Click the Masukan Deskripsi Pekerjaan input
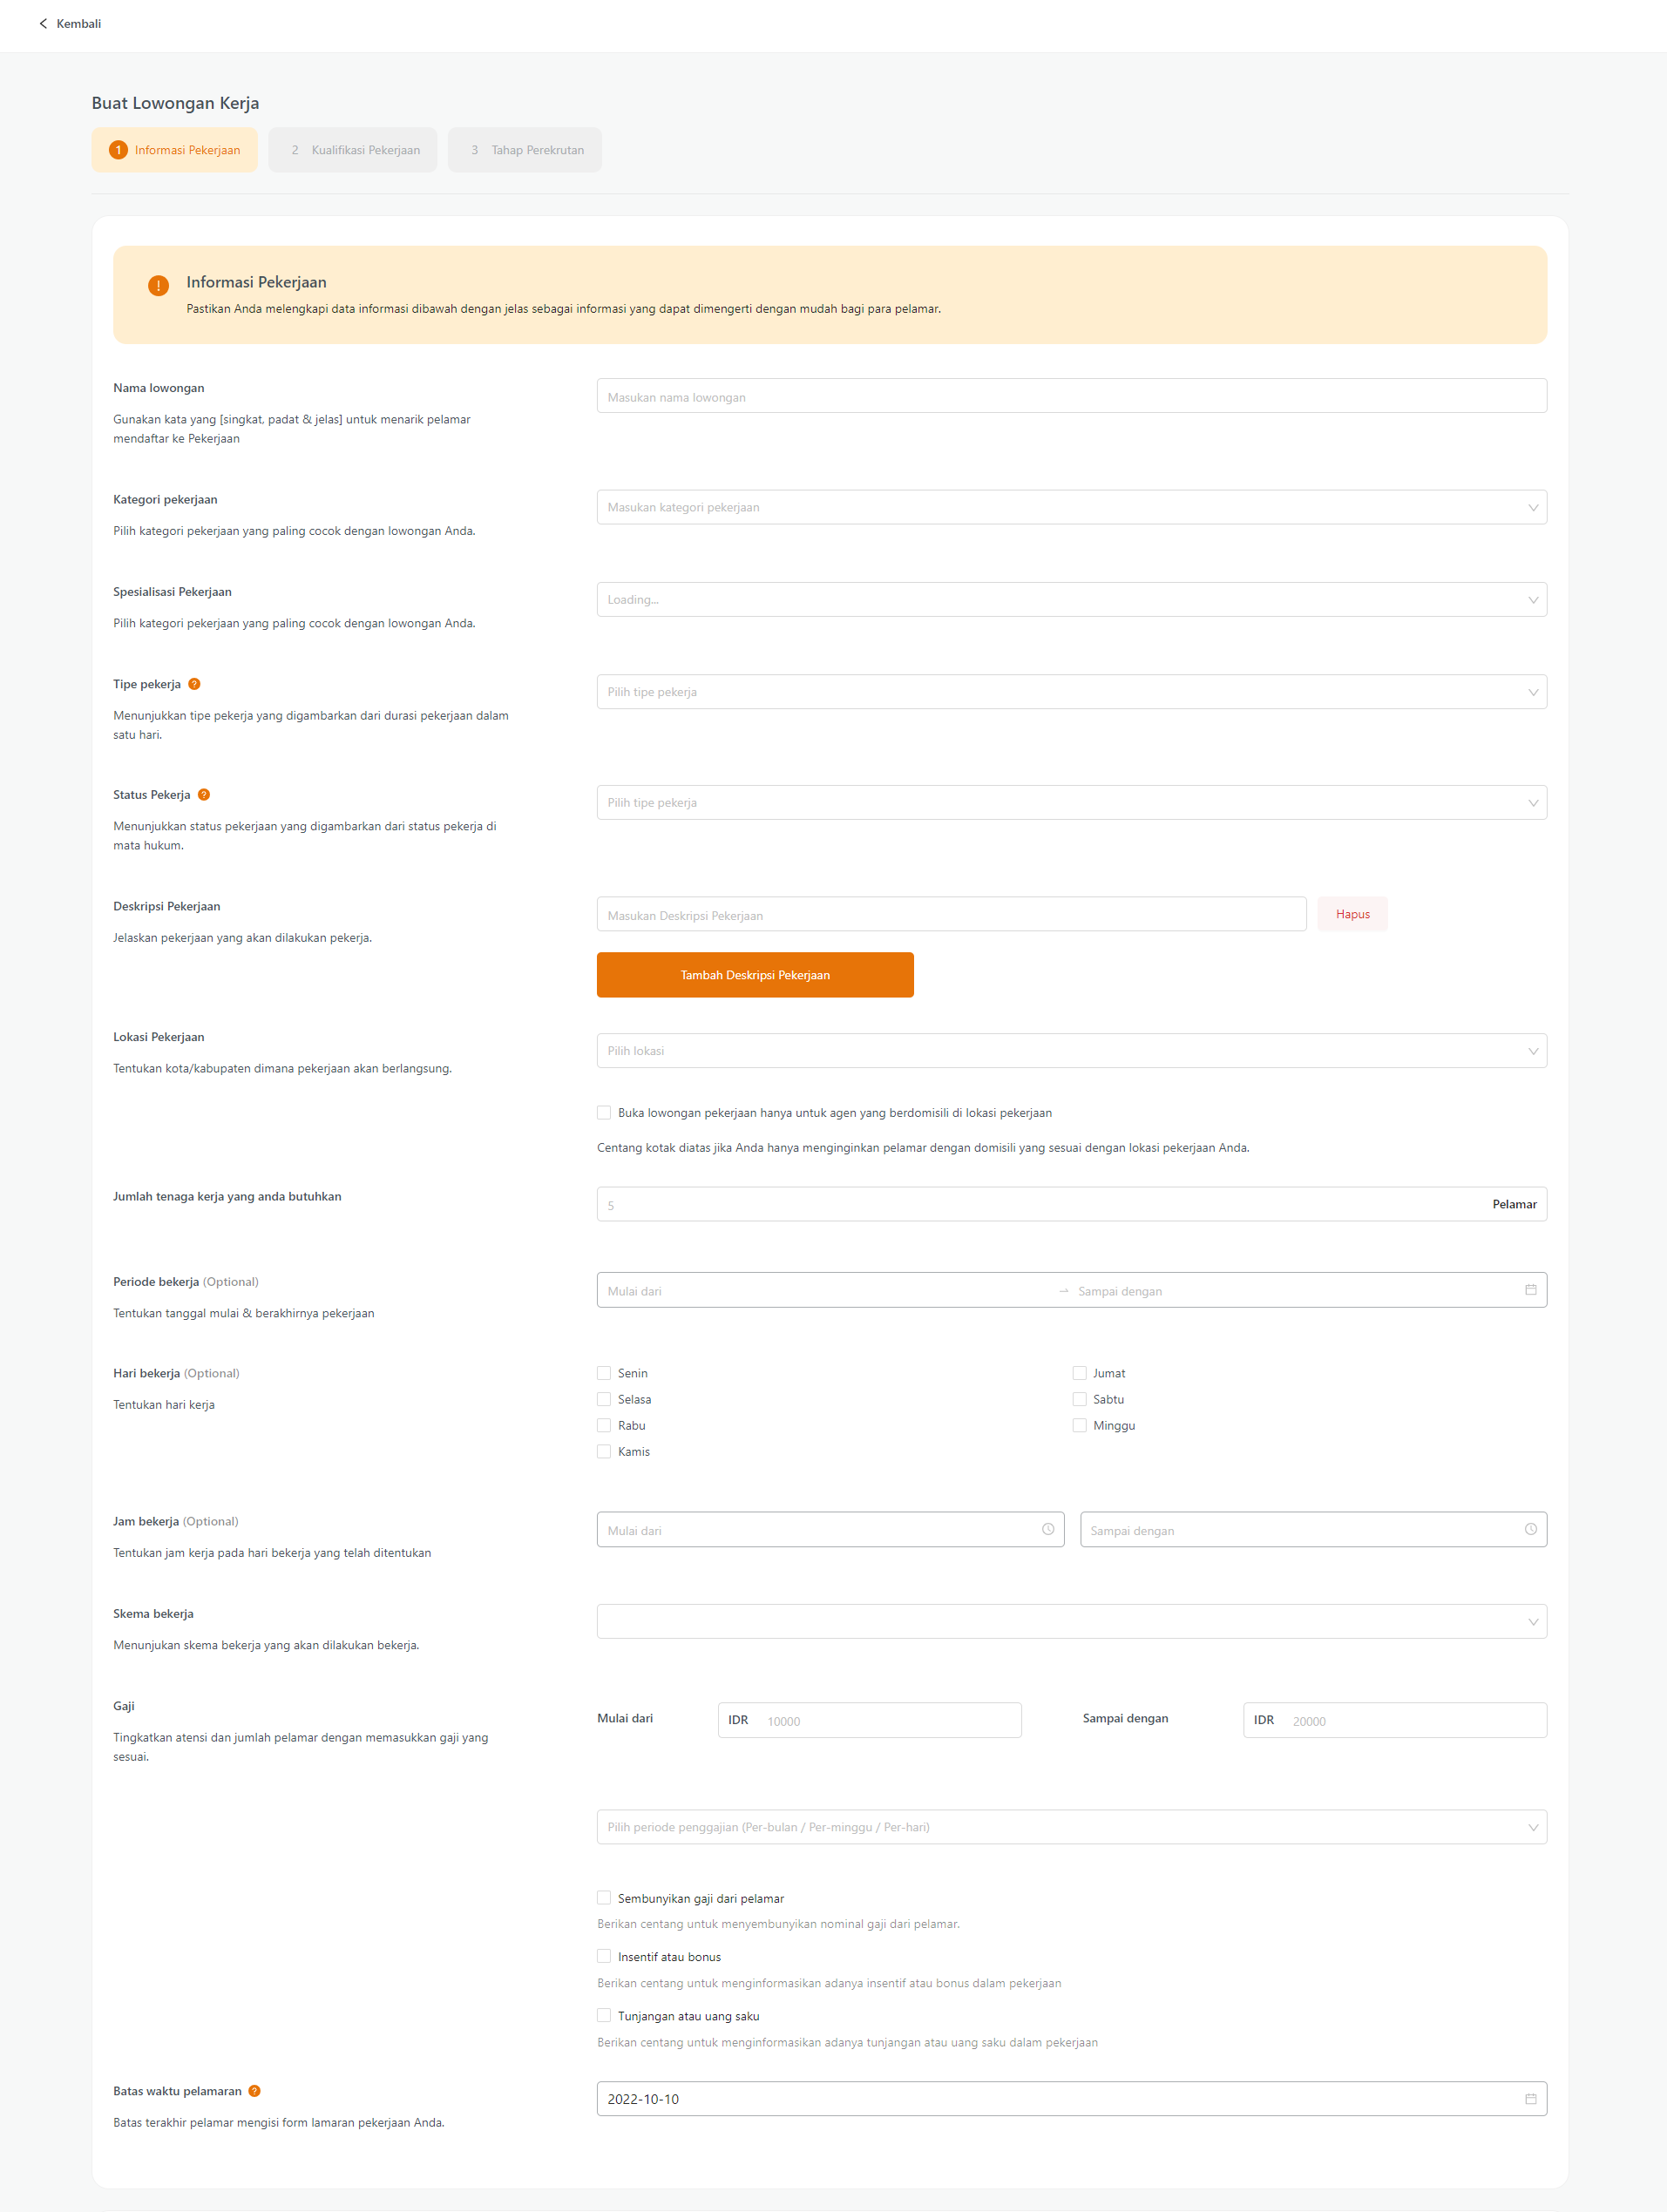Screen dimensions: 1667x2212 click(951, 914)
